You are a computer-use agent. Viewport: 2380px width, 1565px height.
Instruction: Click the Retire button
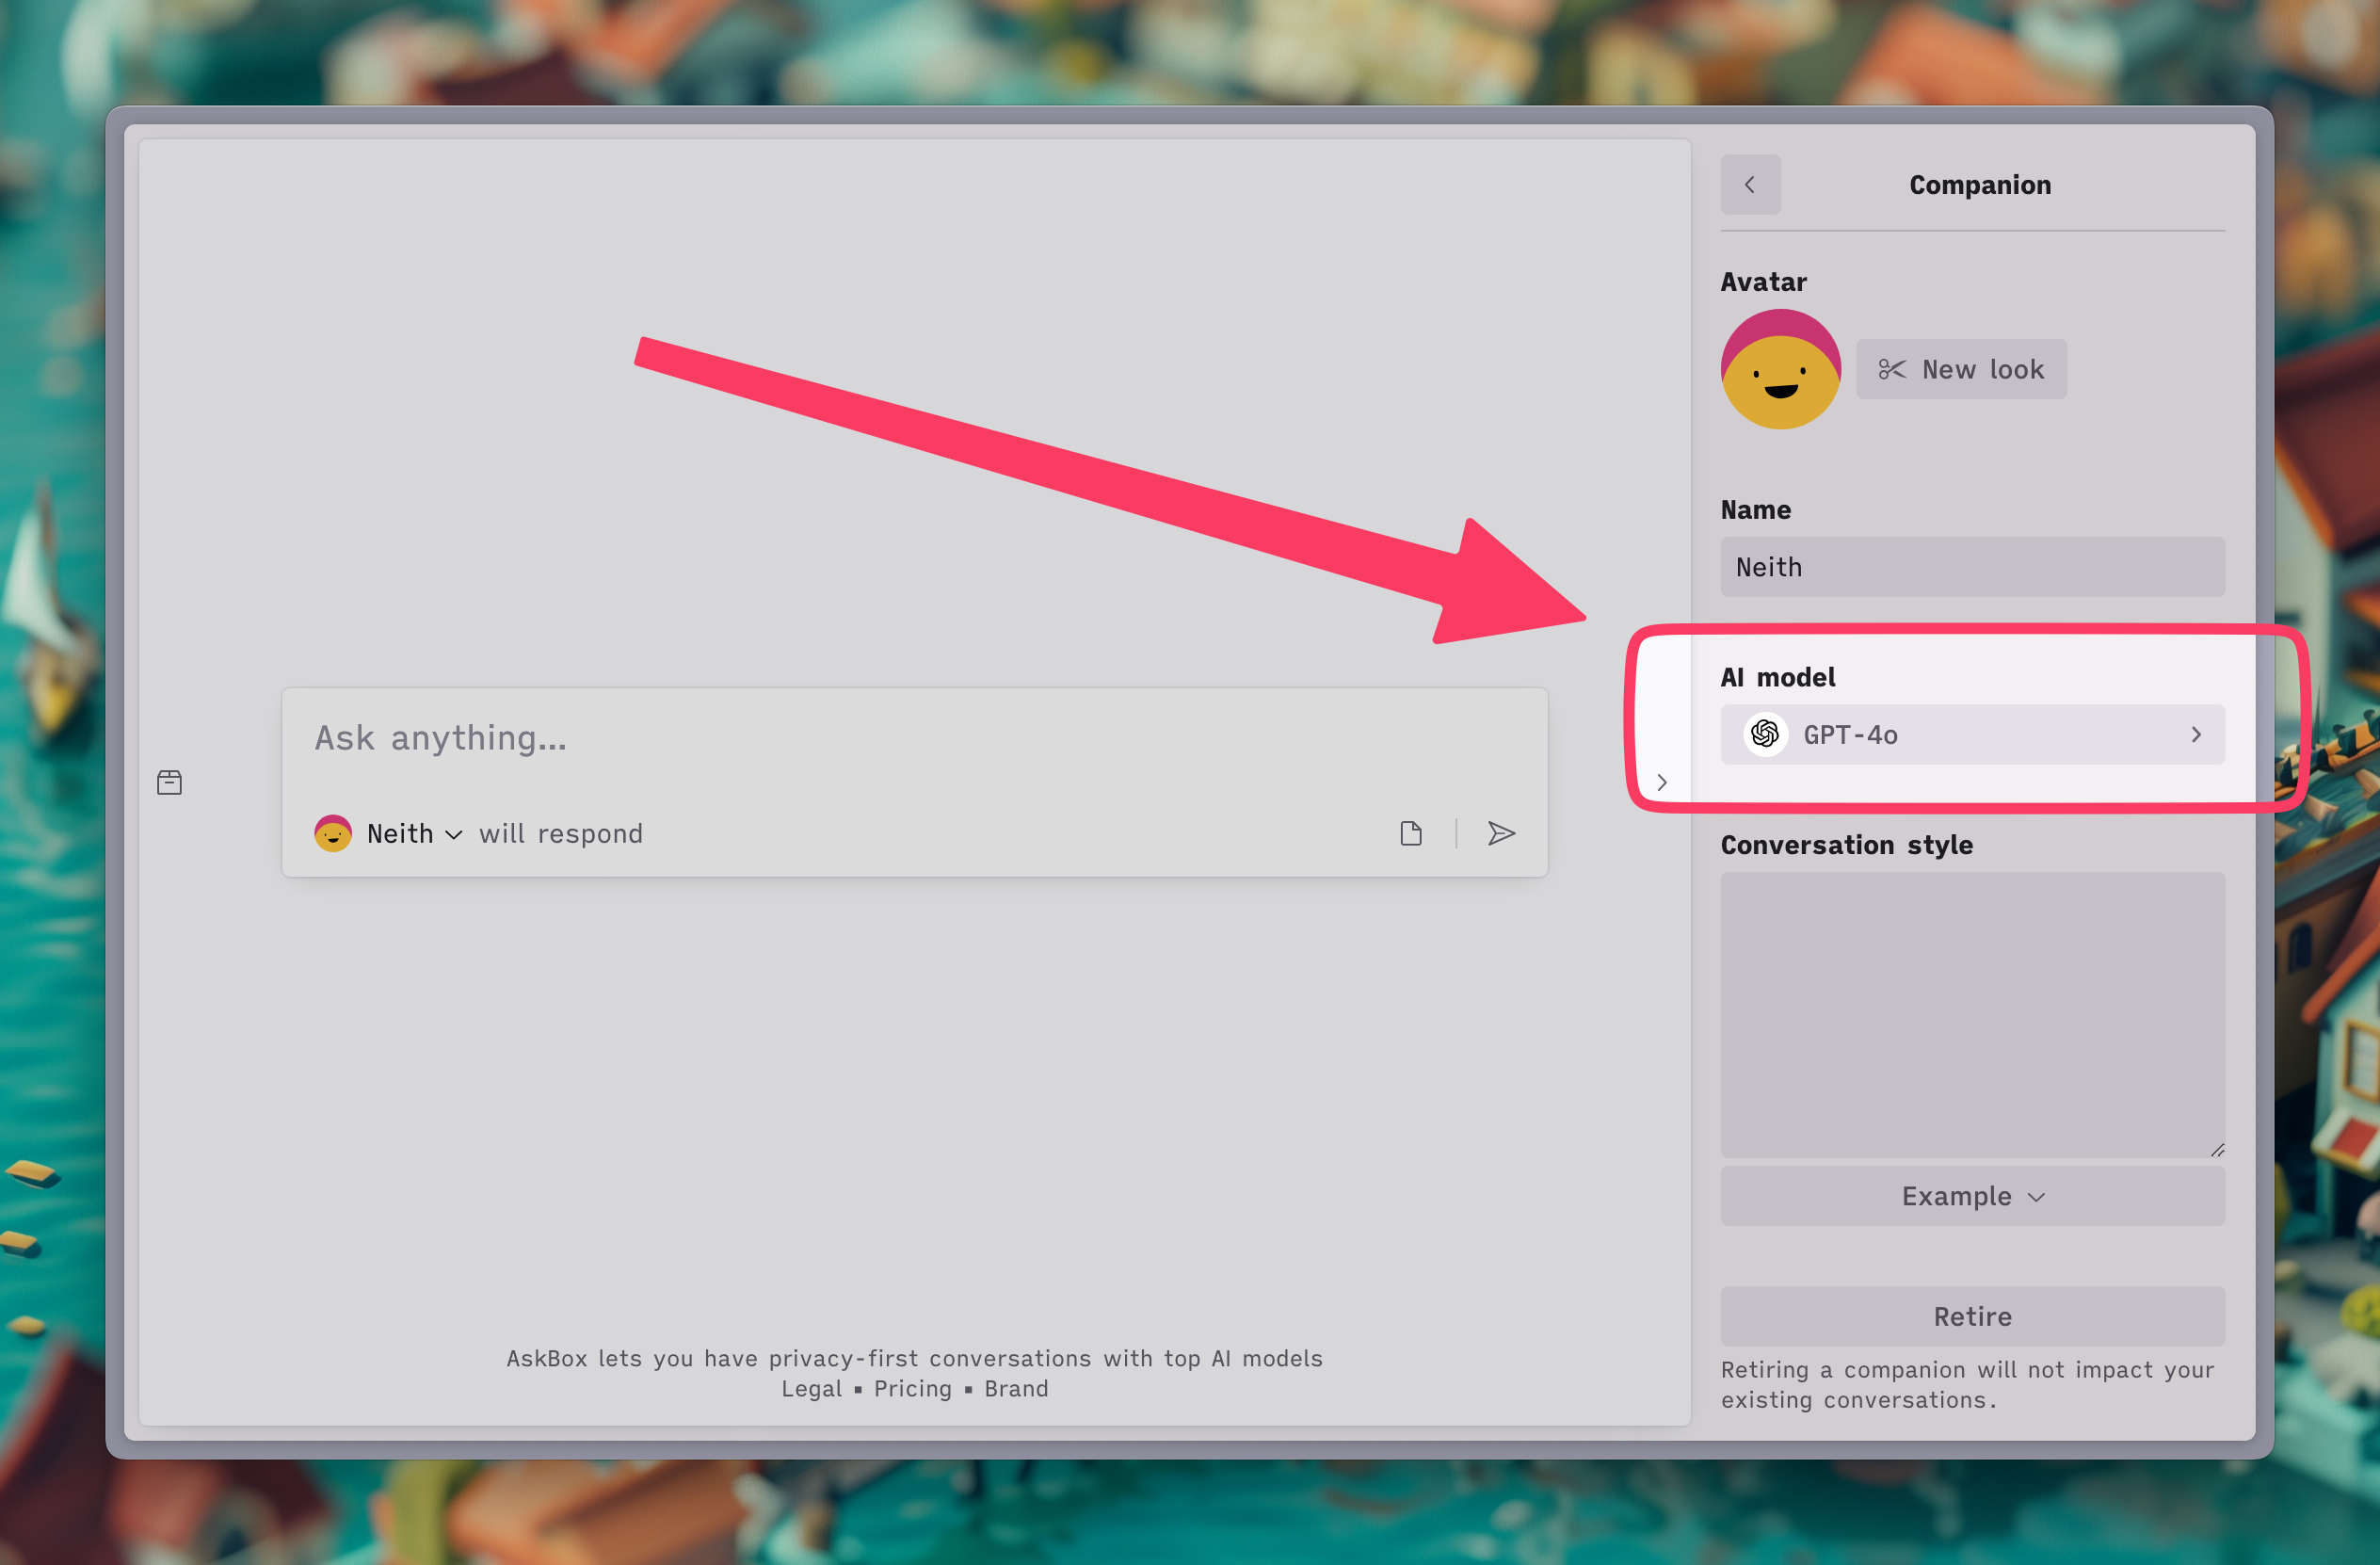click(1972, 1316)
